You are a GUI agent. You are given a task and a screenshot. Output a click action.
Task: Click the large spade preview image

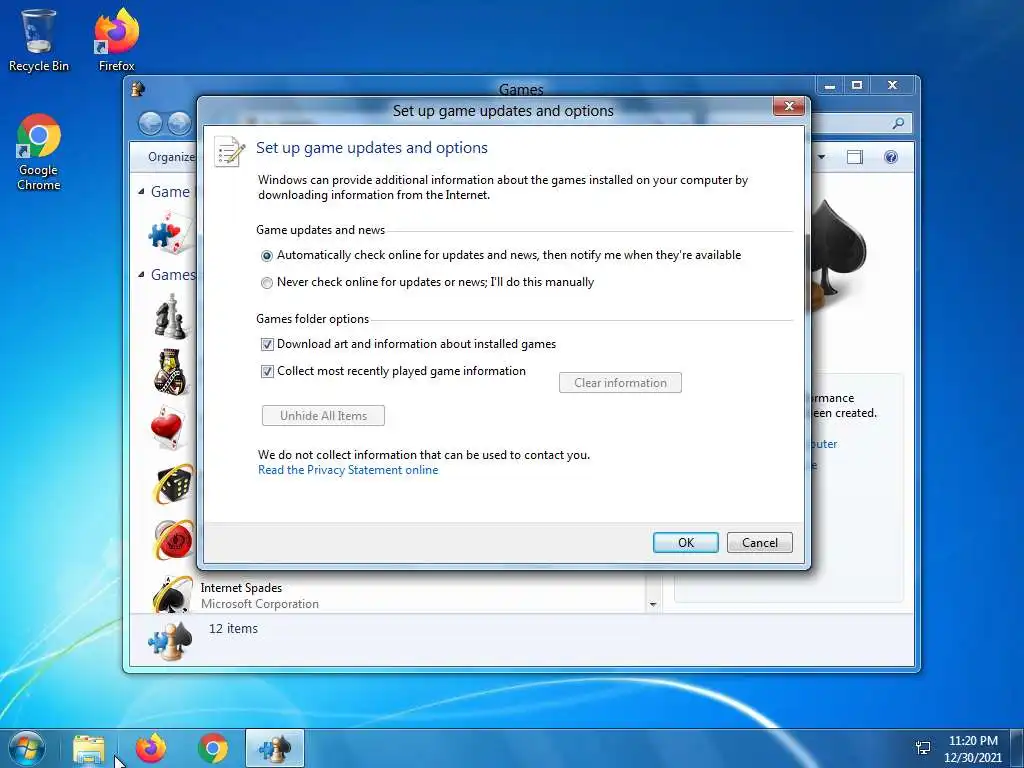839,255
